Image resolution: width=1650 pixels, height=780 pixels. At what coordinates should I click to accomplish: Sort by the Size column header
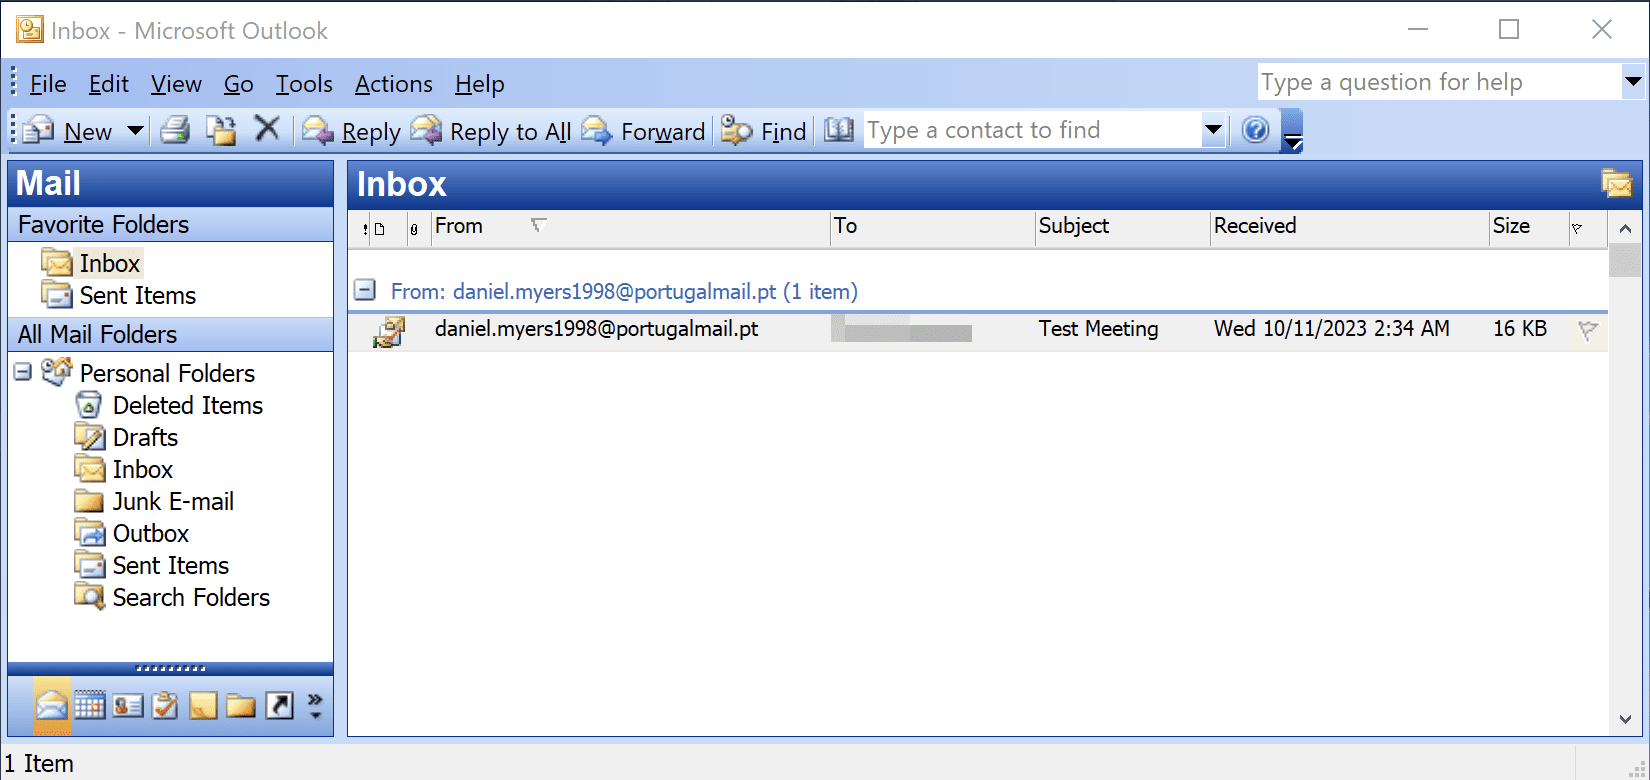pyautogui.click(x=1529, y=228)
